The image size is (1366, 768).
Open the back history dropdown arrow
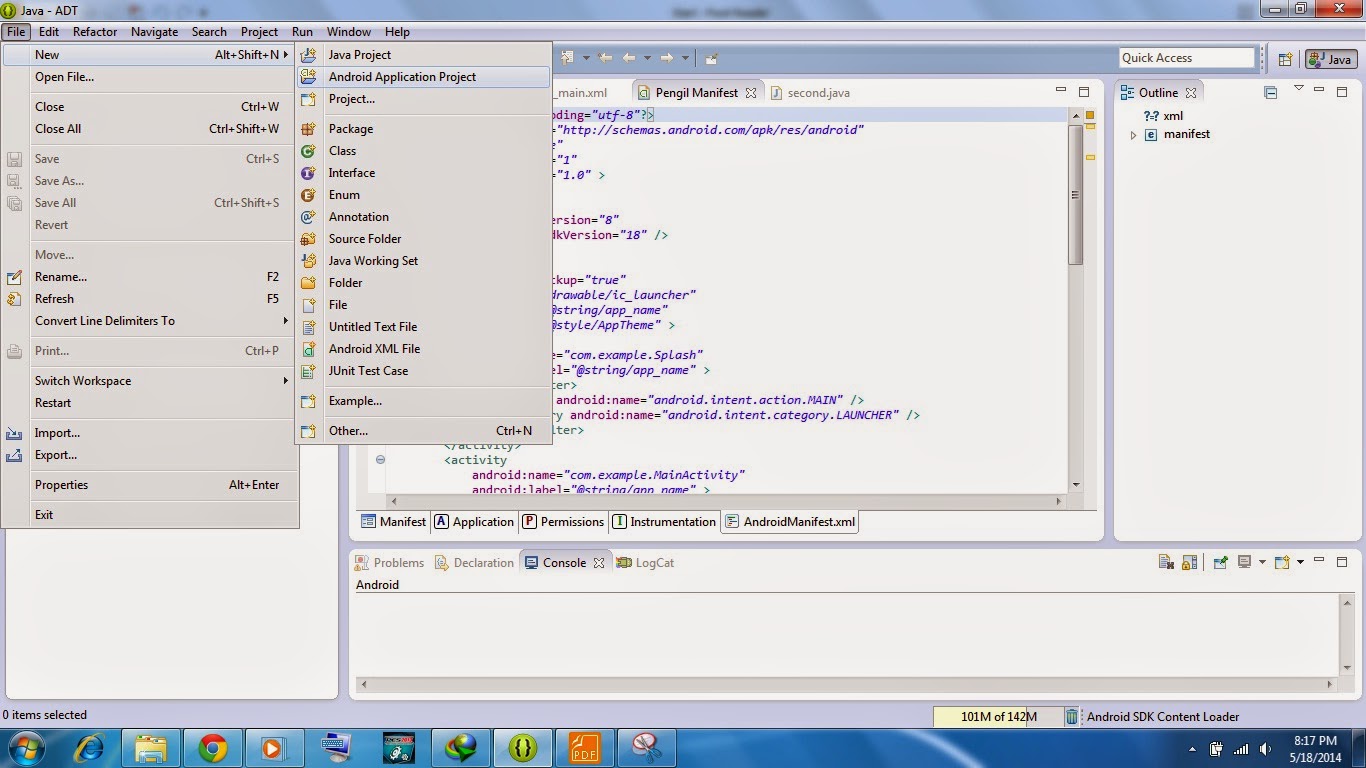tap(647, 58)
